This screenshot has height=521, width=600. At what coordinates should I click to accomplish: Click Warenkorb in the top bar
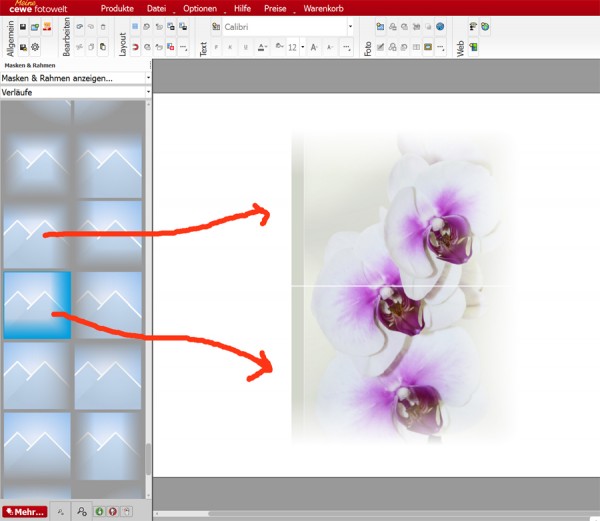323,8
